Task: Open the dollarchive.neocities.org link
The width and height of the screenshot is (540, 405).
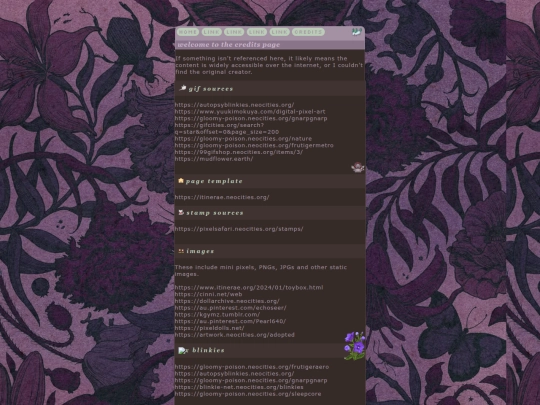Action: (227, 301)
